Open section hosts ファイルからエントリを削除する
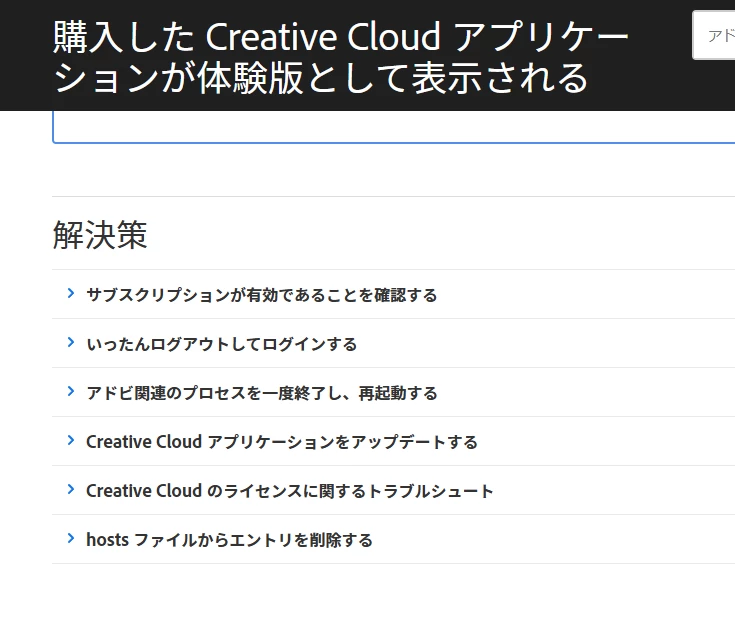735x617 pixels. [x=229, y=540]
